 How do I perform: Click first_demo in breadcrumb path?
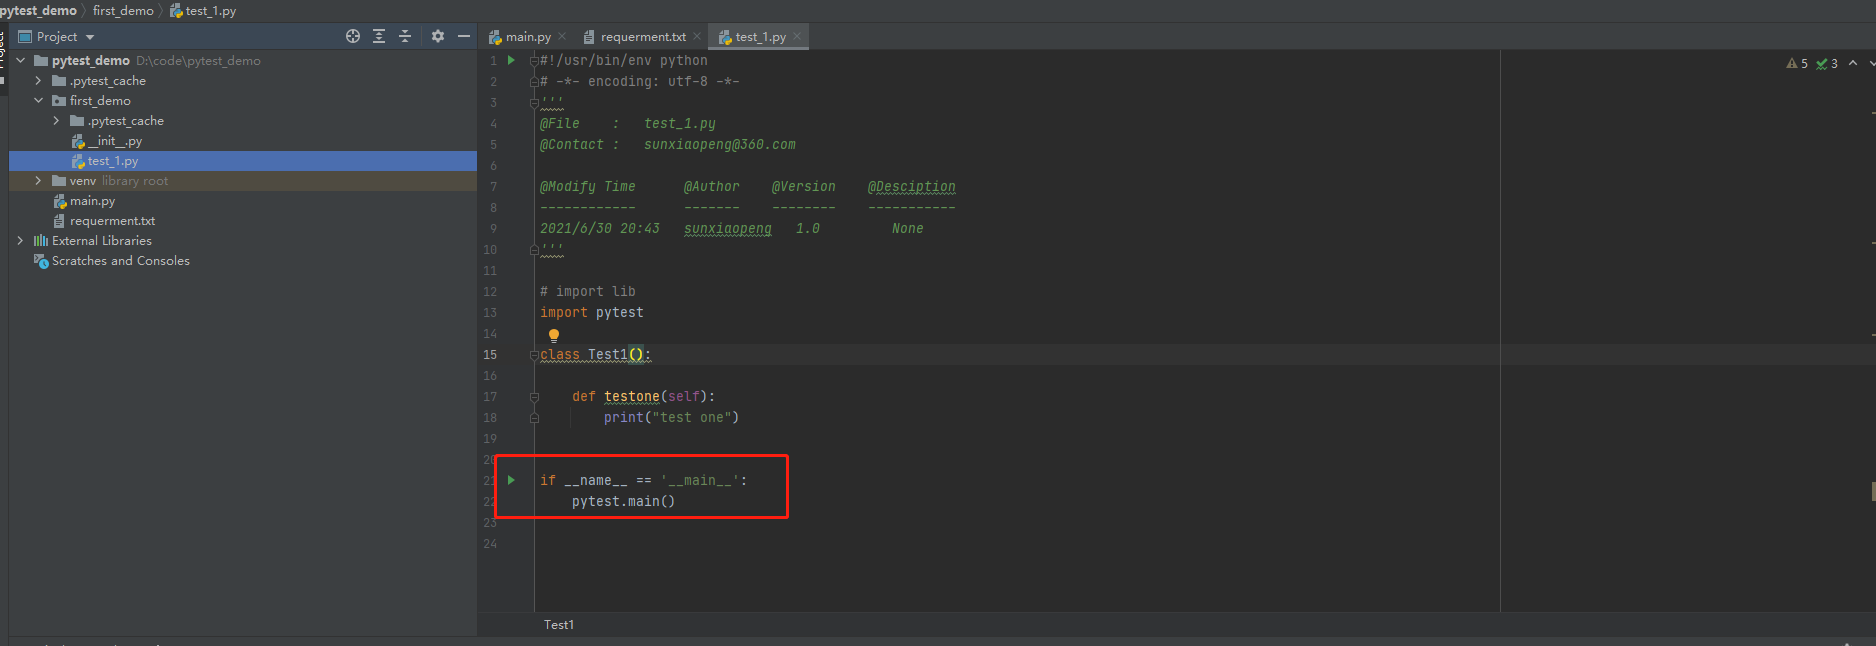click(123, 10)
